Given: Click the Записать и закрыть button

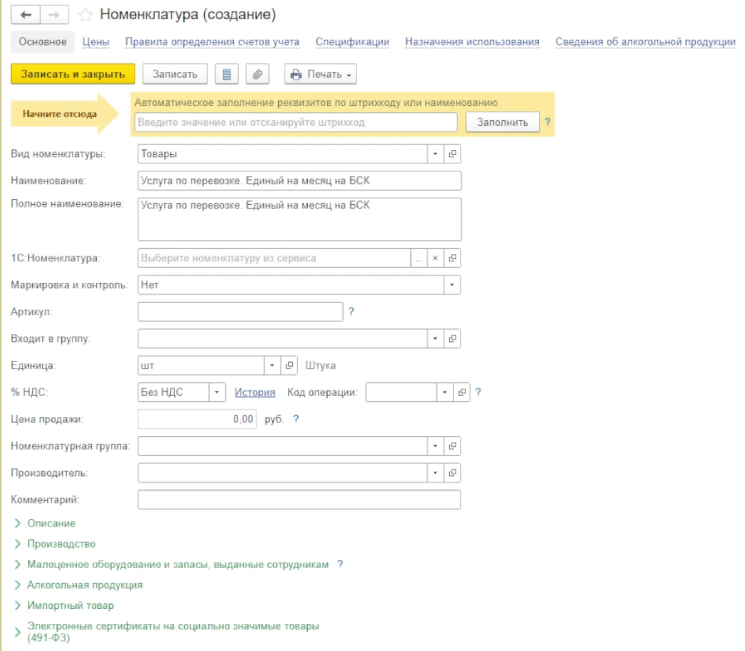Looking at the screenshot, I should (x=72, y=74).
